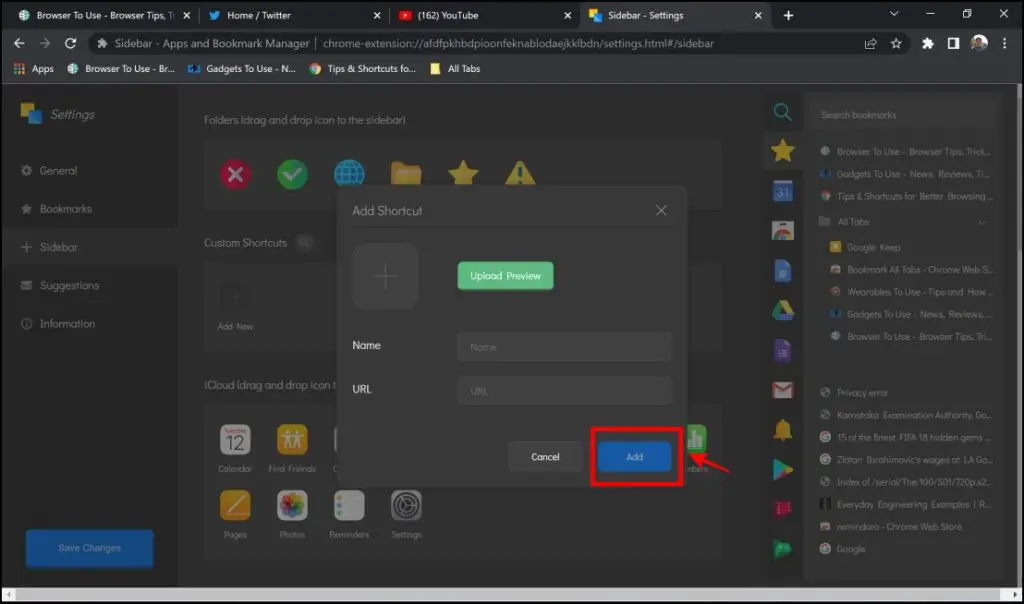This screenshot has width=1024, height=604.
Task: Click the Name input field
Action: click(x=563, y=346)
